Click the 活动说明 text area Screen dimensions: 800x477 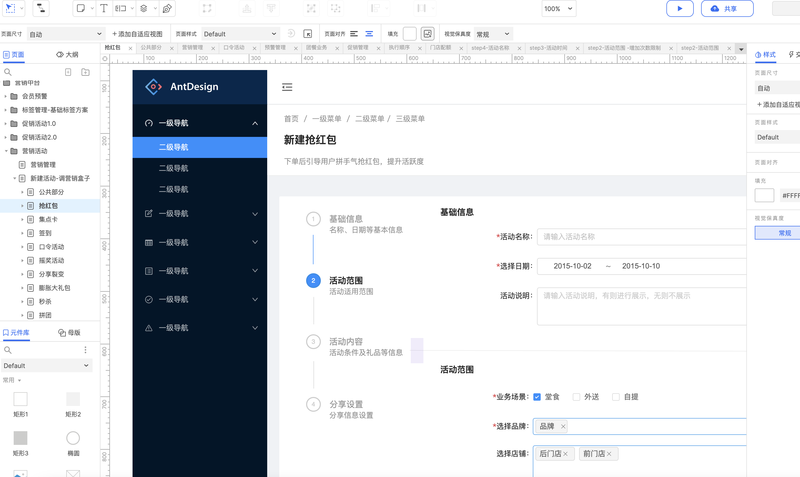click(641, 306)
